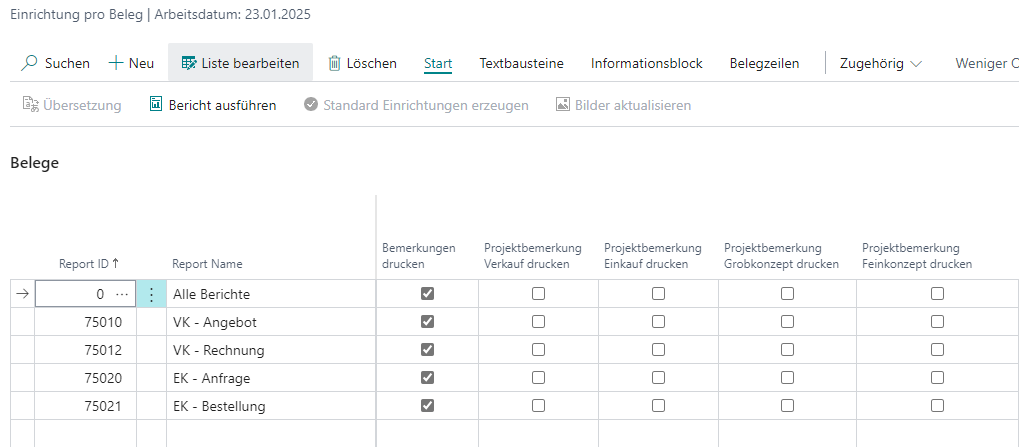Viewport: 1019px width, 447px height.
Task: Select the EK - Anfrage row name
Action: coord(211,378)
